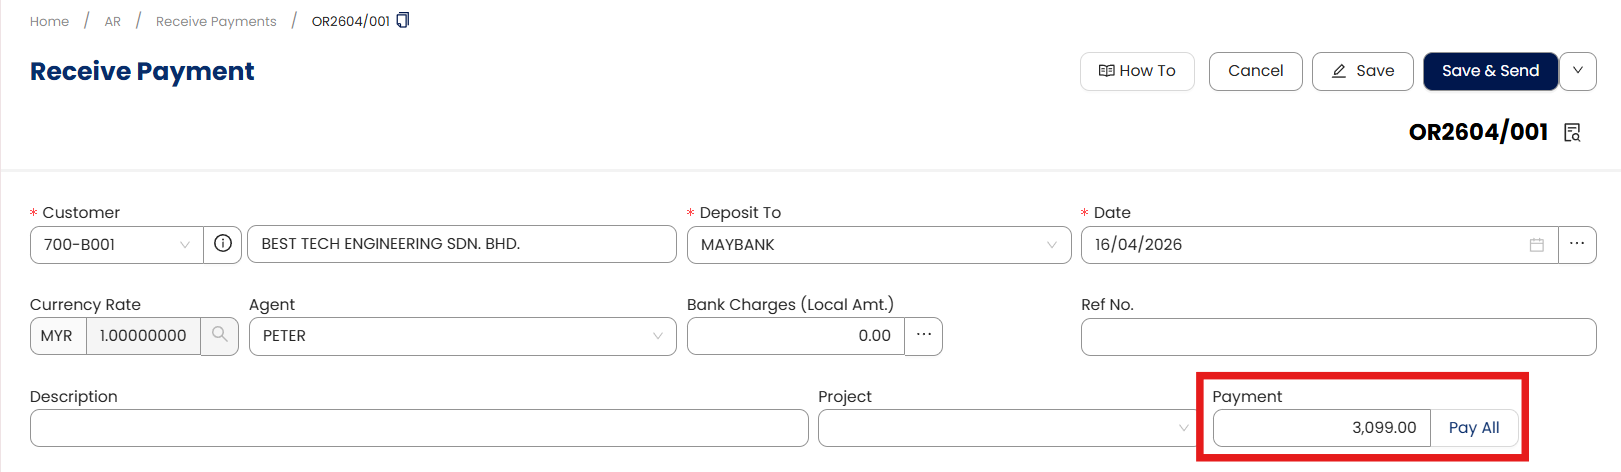Open the How To guide
This screenshot has height=472, width=1621.
pyautogui.click(x=1137, y=71)
